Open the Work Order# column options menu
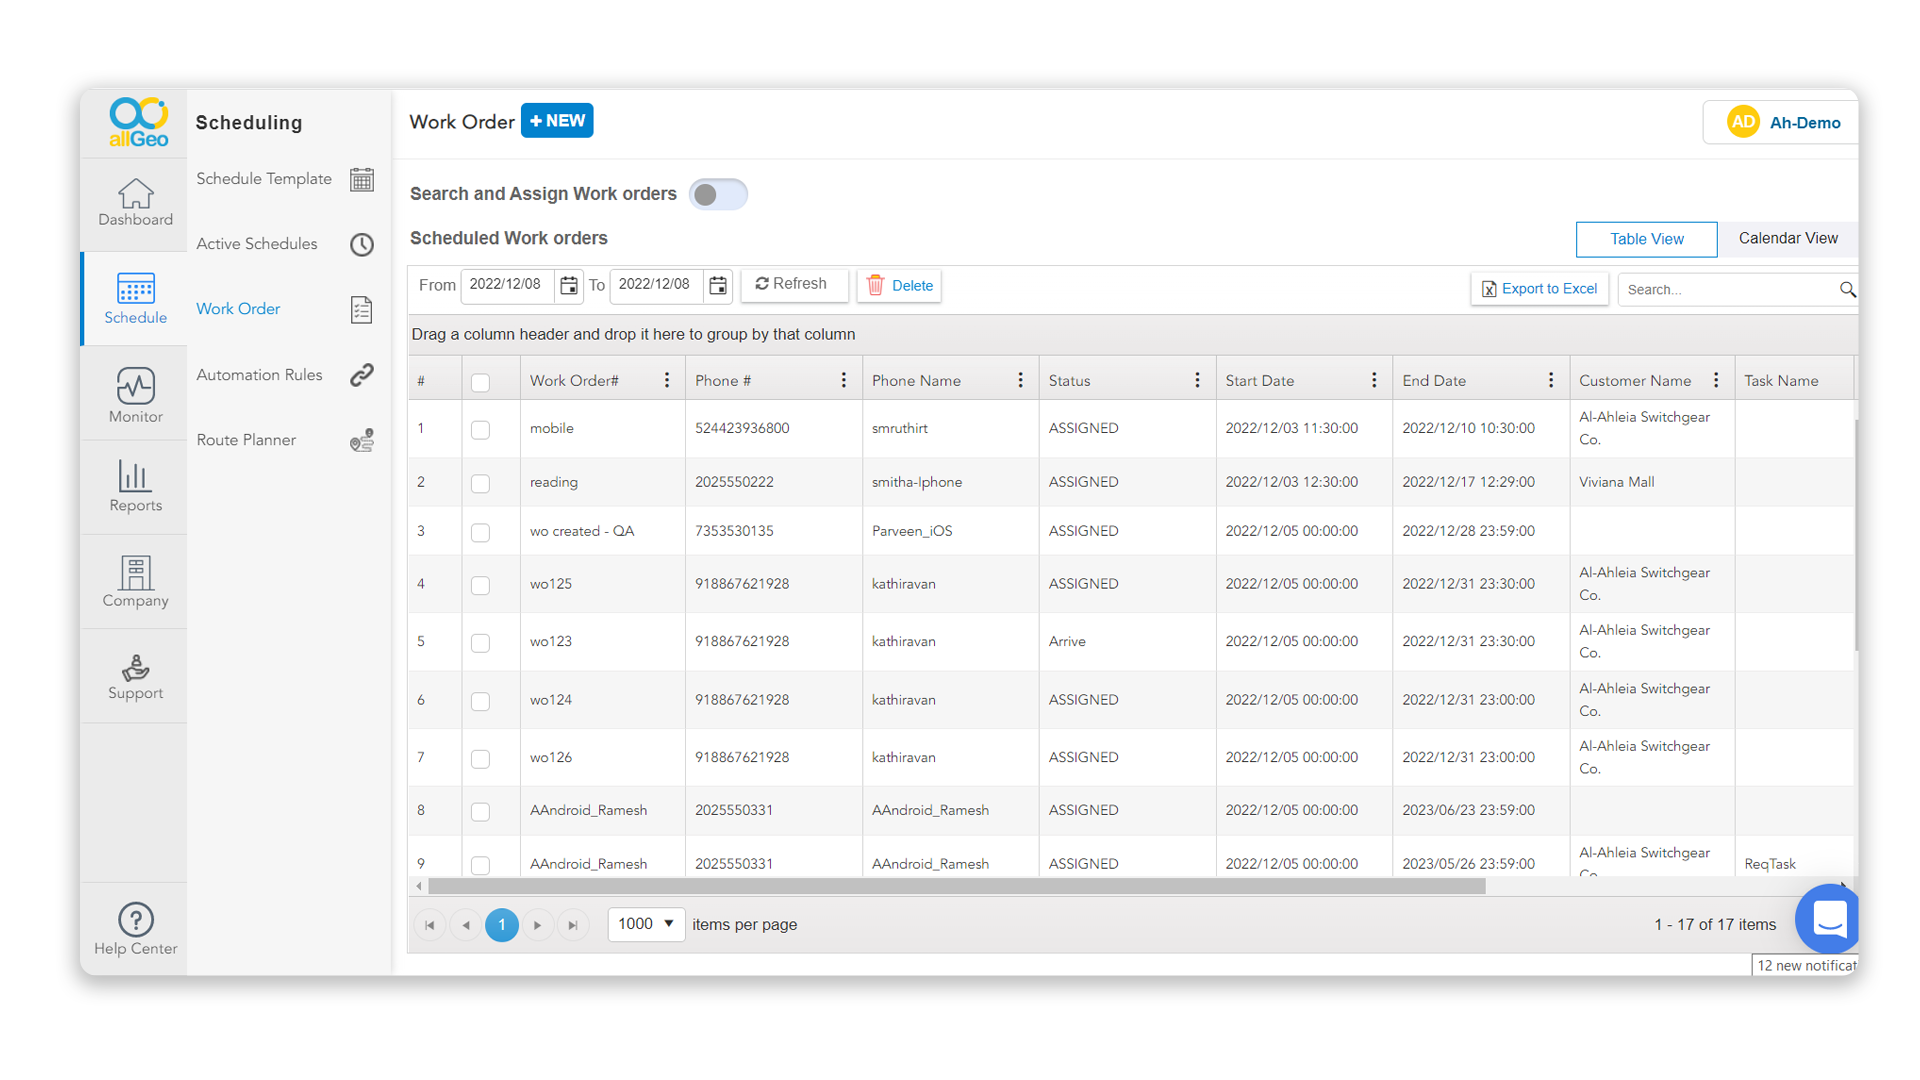Viewport: 1920px width, 1080px height. point(667,381)
